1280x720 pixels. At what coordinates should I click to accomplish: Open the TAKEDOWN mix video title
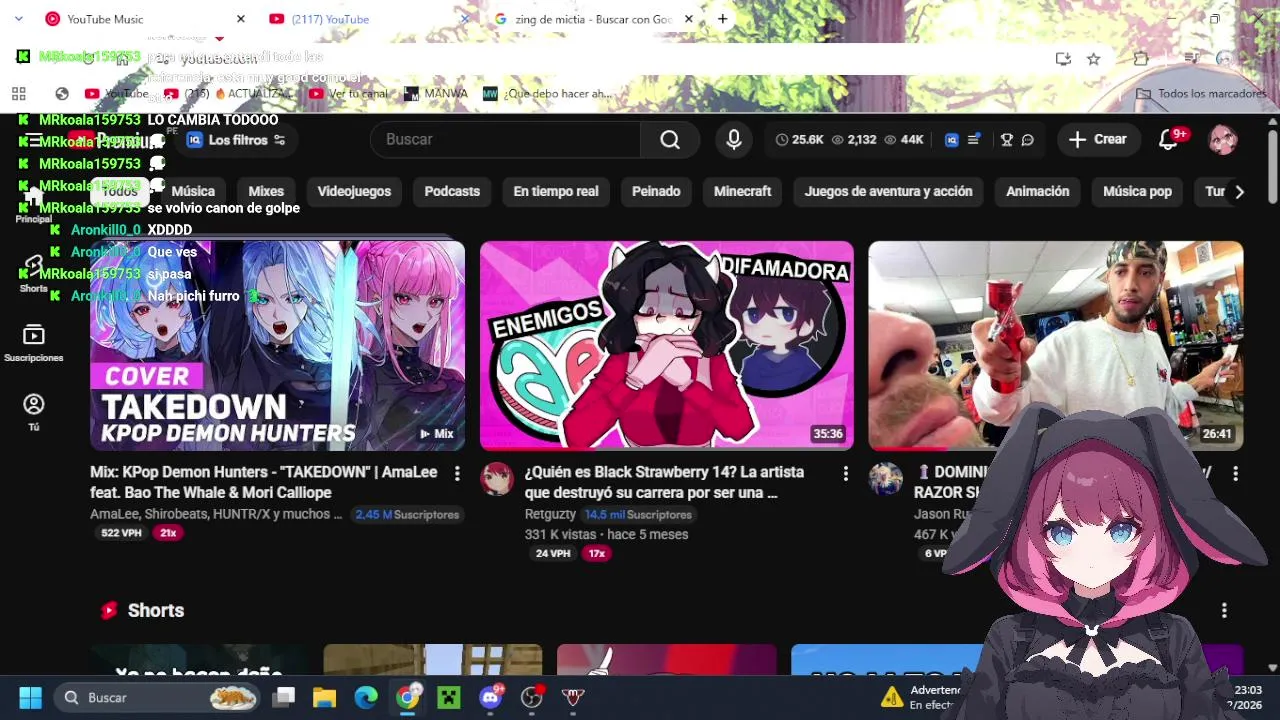[264, 482]
